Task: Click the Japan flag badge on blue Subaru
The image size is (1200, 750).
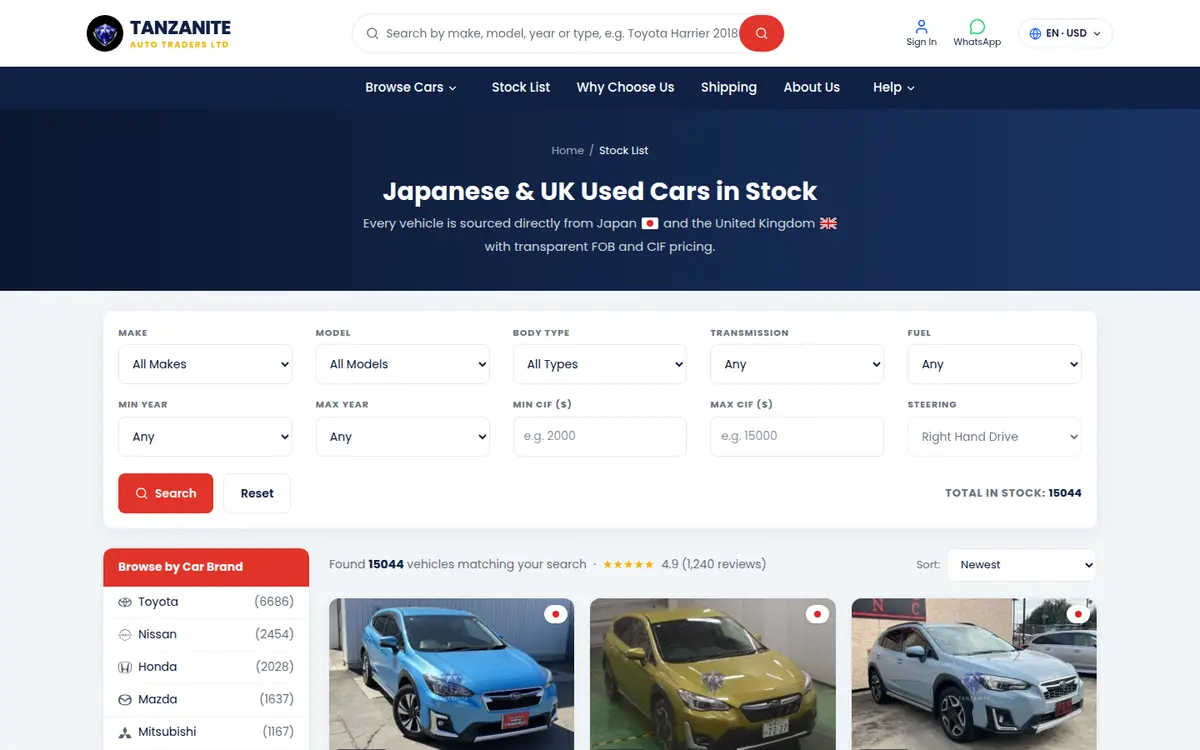Action: click(x=555, y=614)
